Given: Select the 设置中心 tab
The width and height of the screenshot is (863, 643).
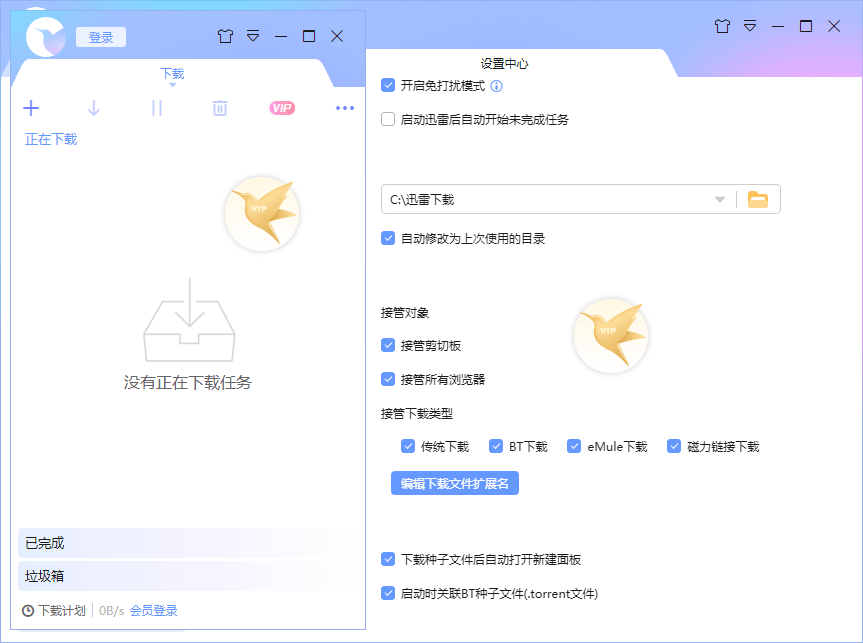Looking at the screenshot, I should 504,64.
